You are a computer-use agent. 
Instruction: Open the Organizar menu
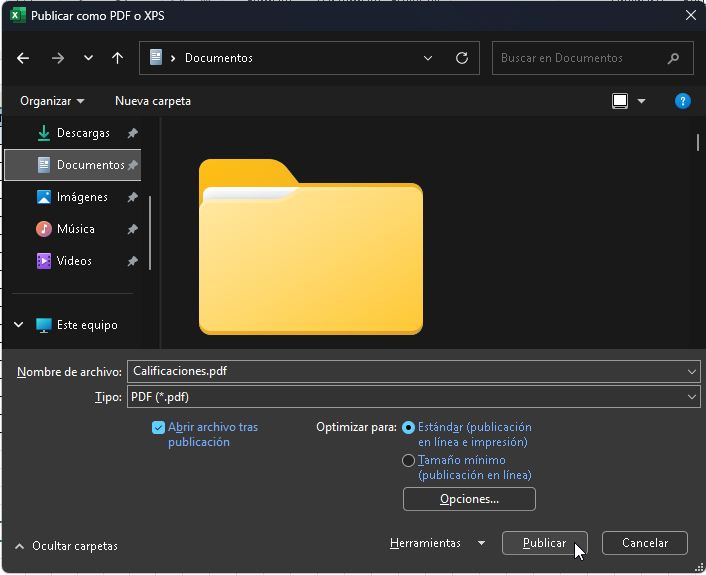pyautogui.click(x=52, y=101)
